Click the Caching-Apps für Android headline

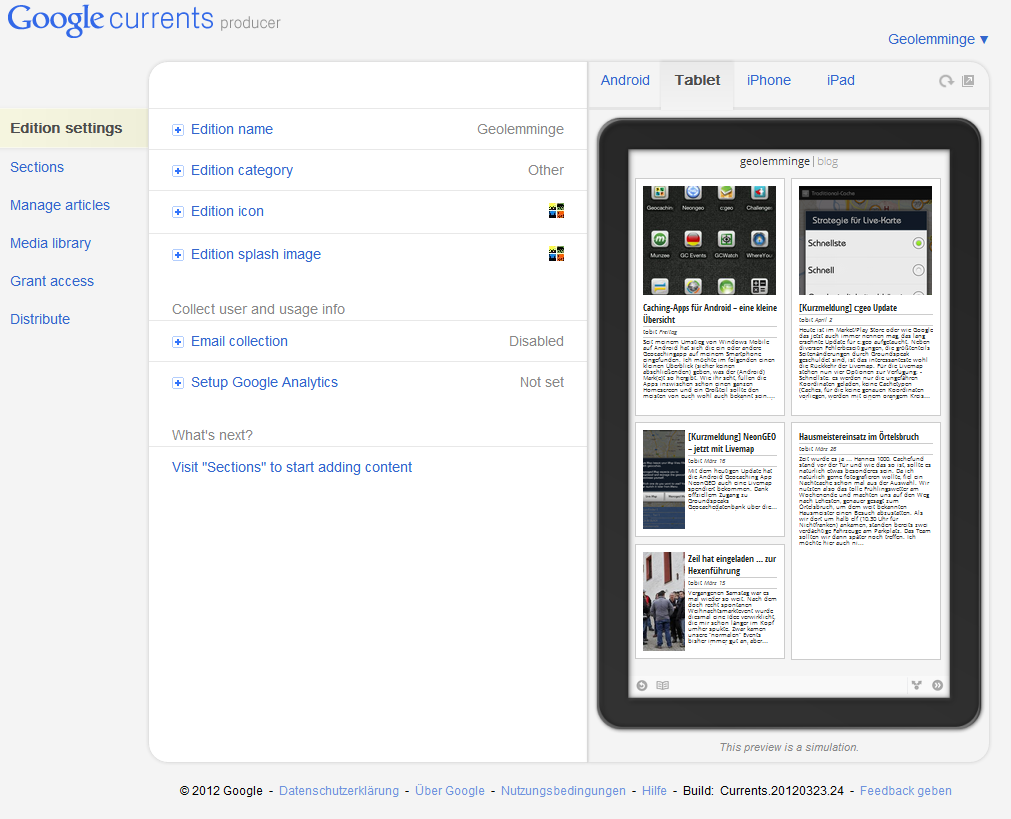[710, 313]
